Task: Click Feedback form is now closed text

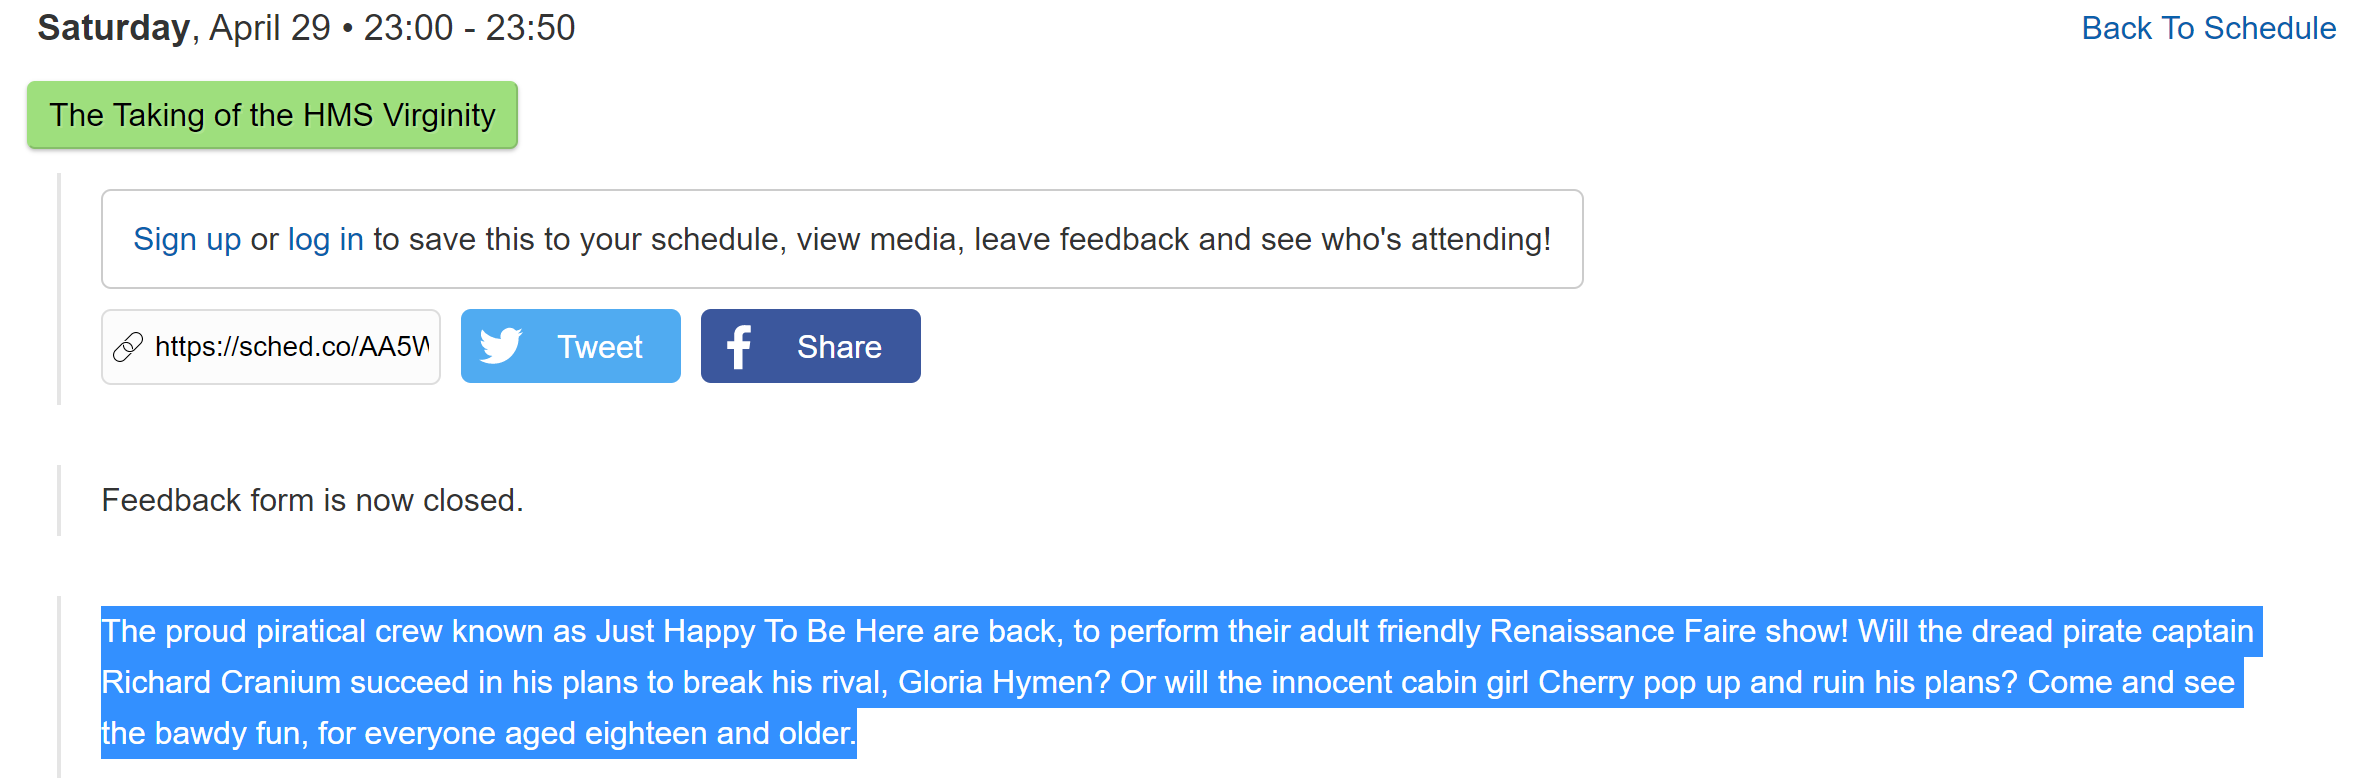Action: [x=313, y=500]
